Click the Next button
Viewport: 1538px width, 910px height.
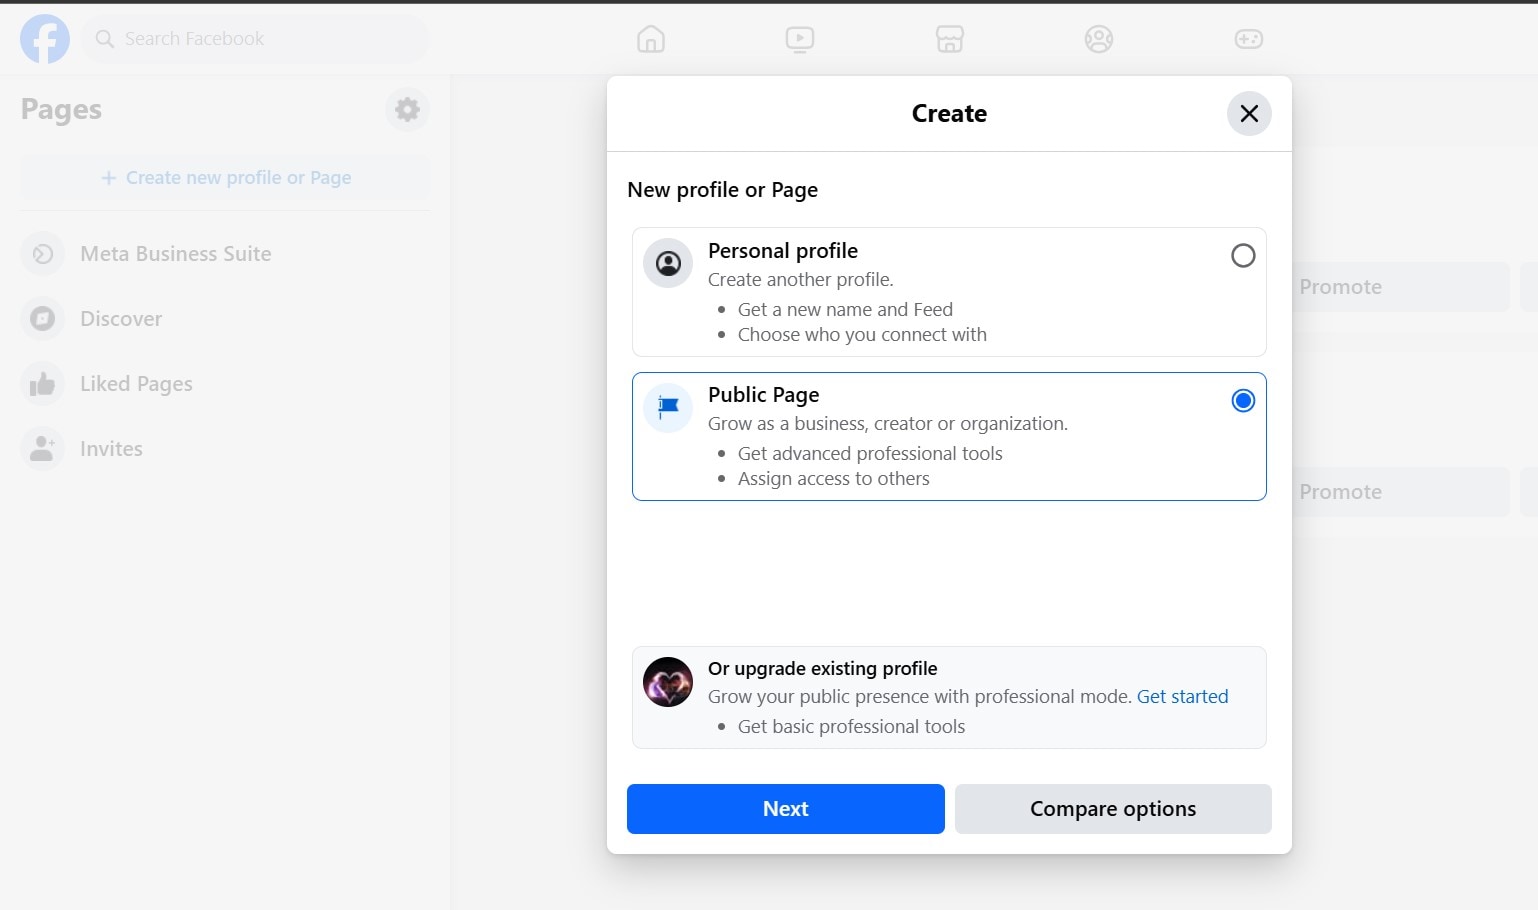pyautogui.click(x=786, y=809)
